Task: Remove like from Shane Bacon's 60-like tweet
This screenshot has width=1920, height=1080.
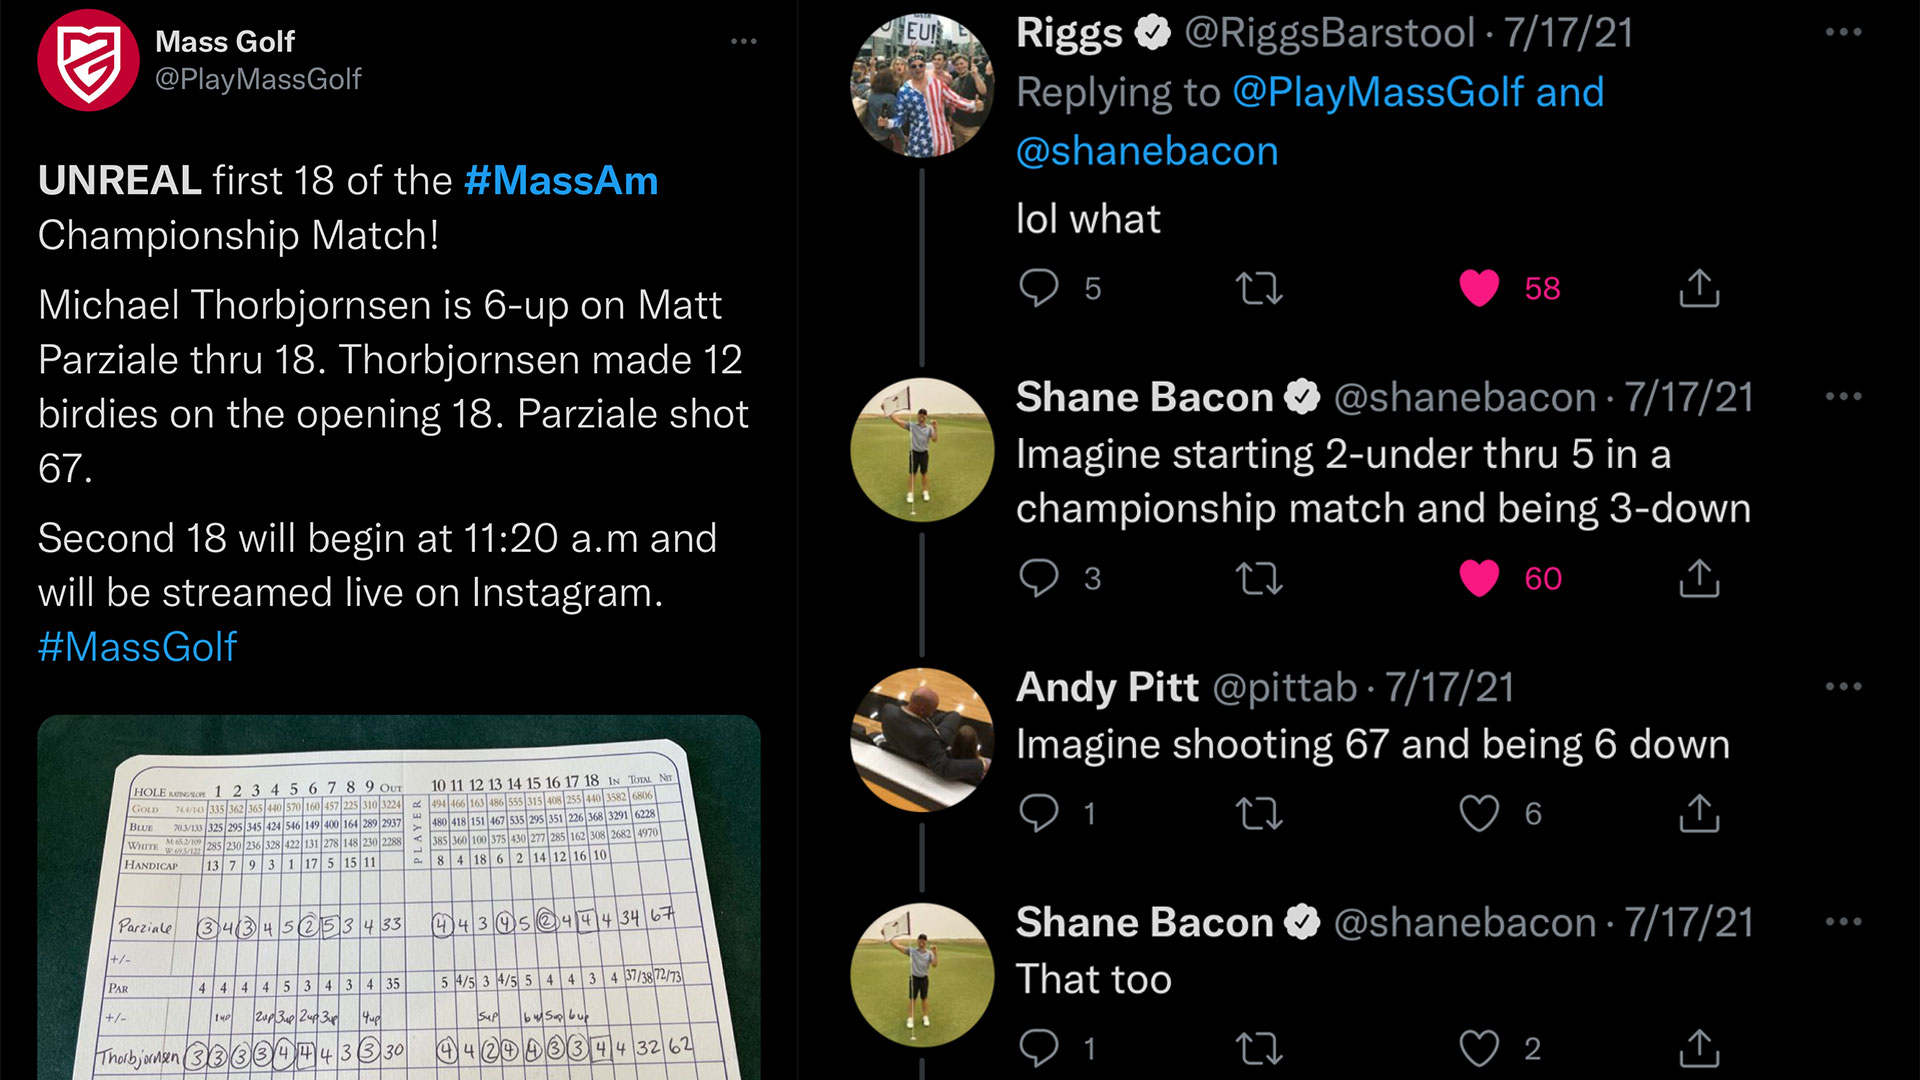Action: click(x=1479, y=578)
